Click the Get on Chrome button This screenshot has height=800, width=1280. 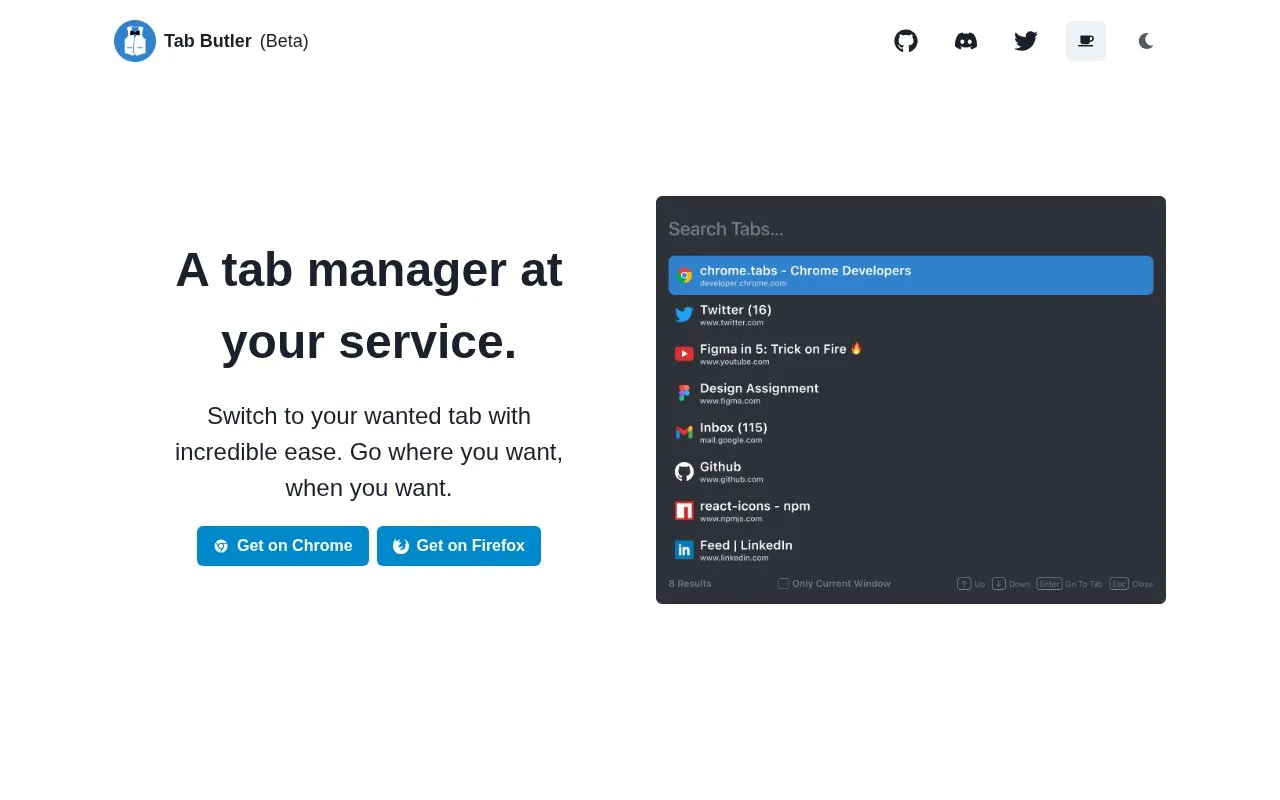283,546
